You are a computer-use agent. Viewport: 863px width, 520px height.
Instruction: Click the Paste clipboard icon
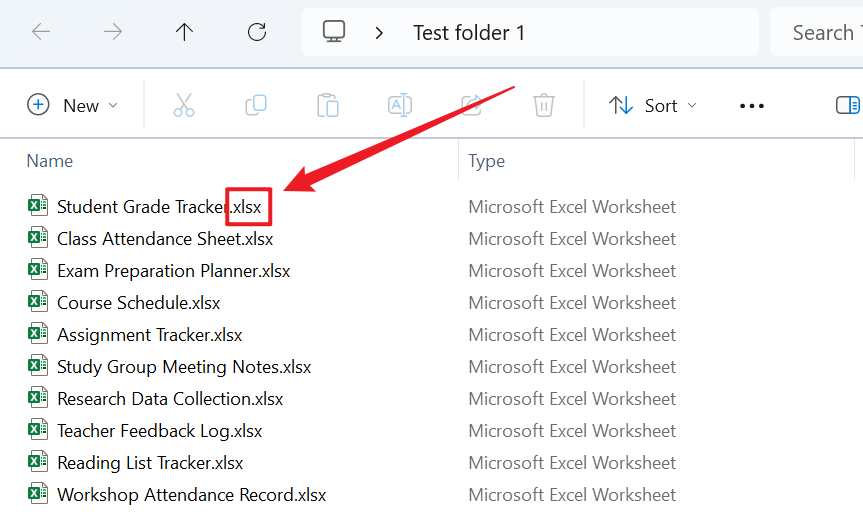coord(328,106)
